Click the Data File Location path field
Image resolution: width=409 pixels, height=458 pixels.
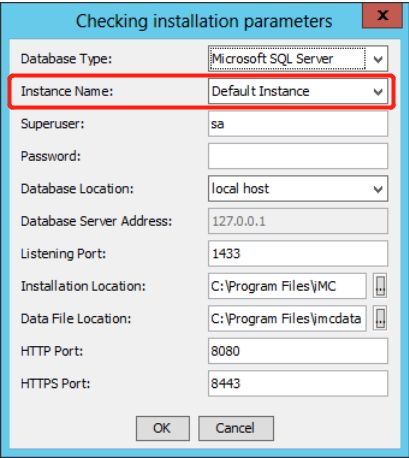[287, 318]
